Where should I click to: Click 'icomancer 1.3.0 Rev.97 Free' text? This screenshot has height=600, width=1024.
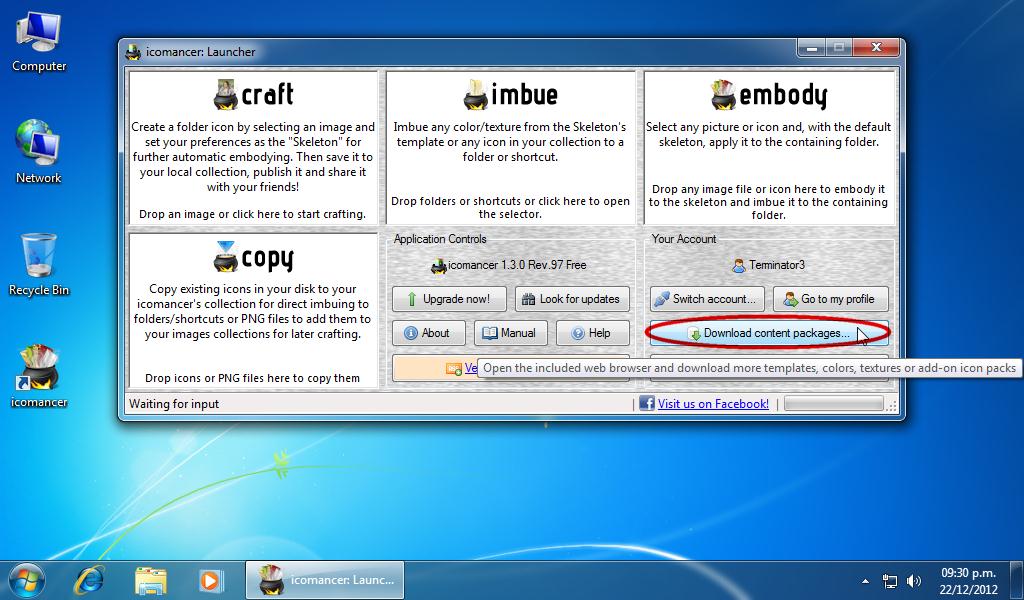517,265
